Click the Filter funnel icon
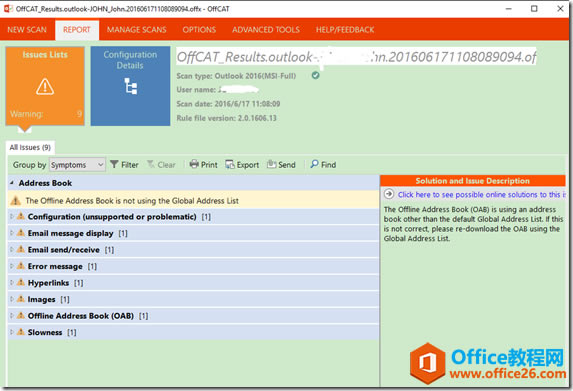This screenshot has width=573, height=391. click(x=114, y=164)
